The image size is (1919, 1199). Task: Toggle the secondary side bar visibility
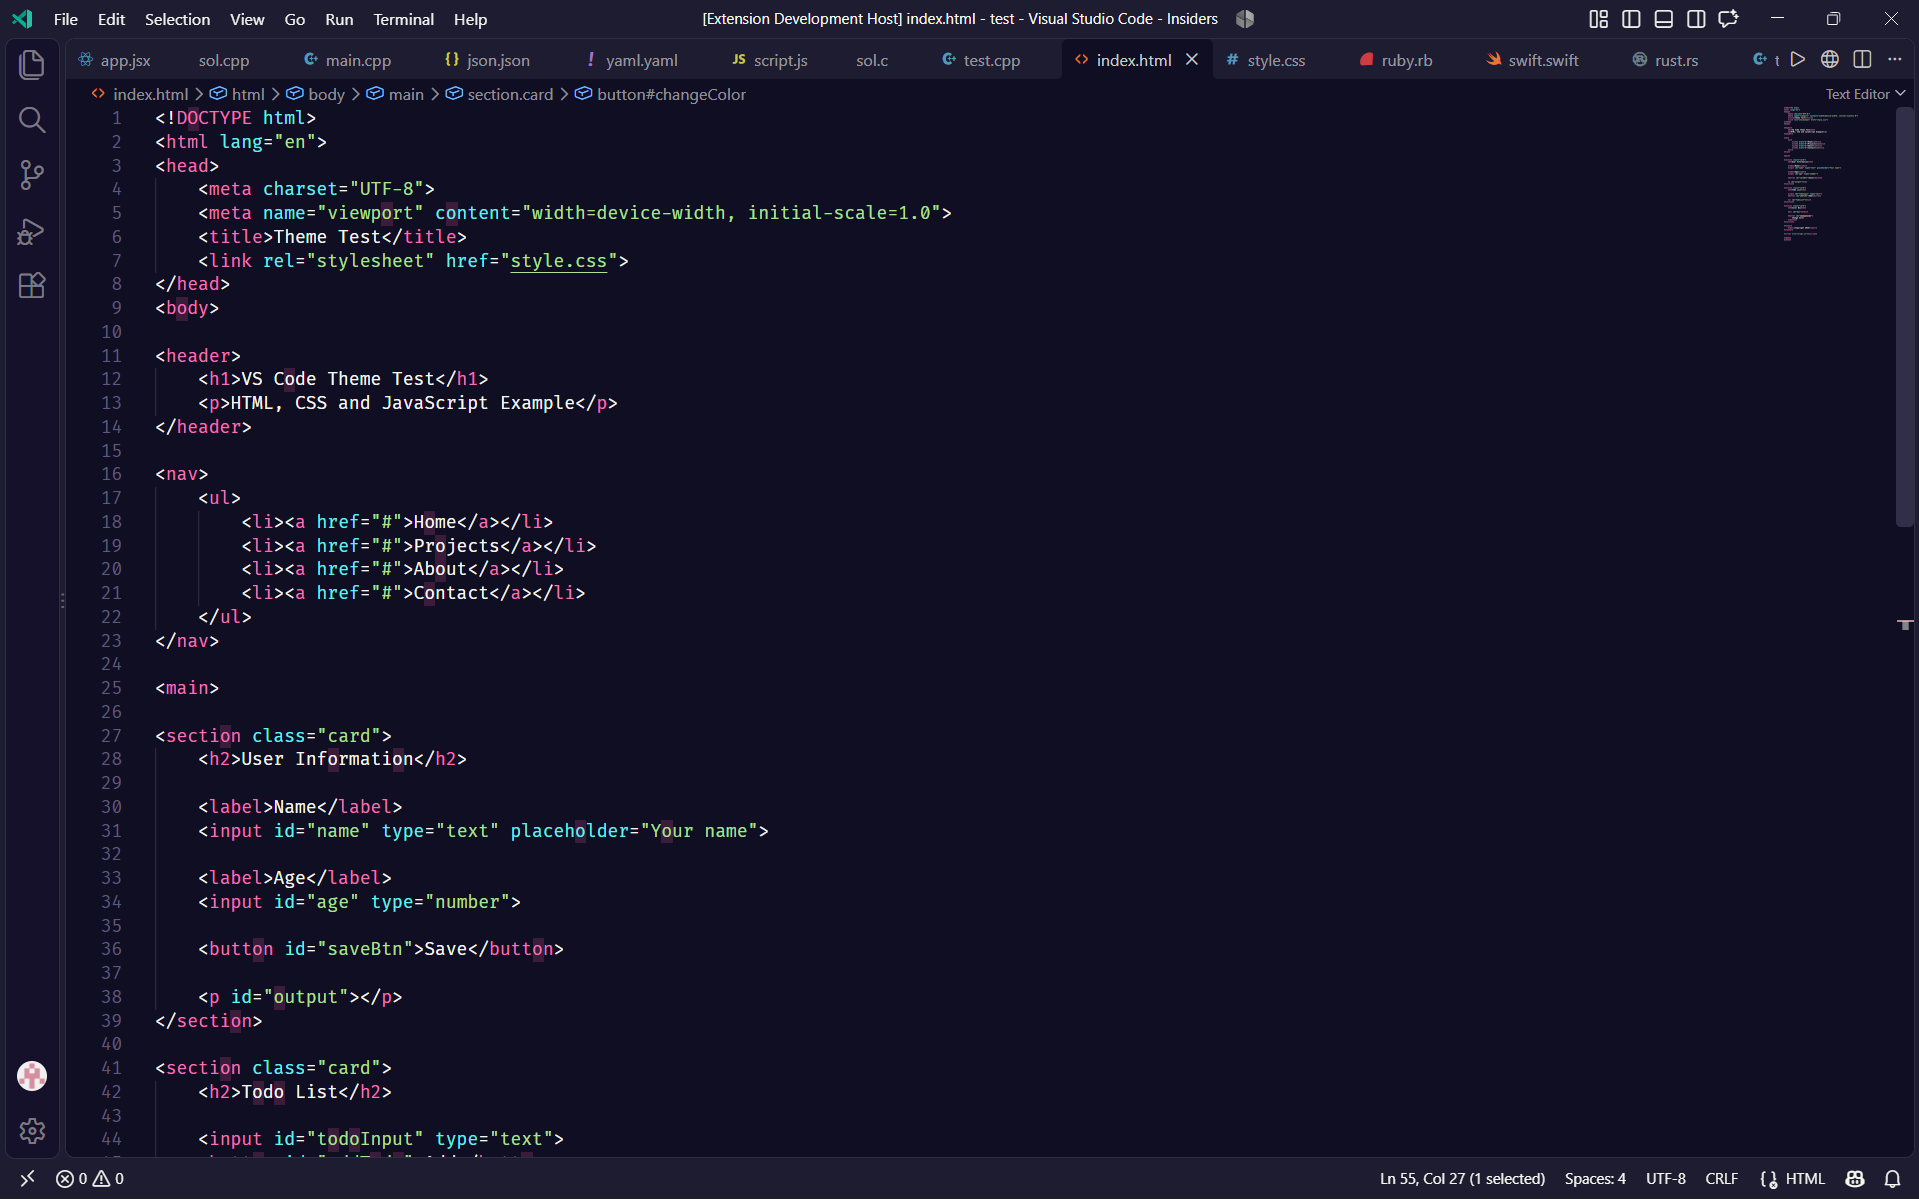1696,19
